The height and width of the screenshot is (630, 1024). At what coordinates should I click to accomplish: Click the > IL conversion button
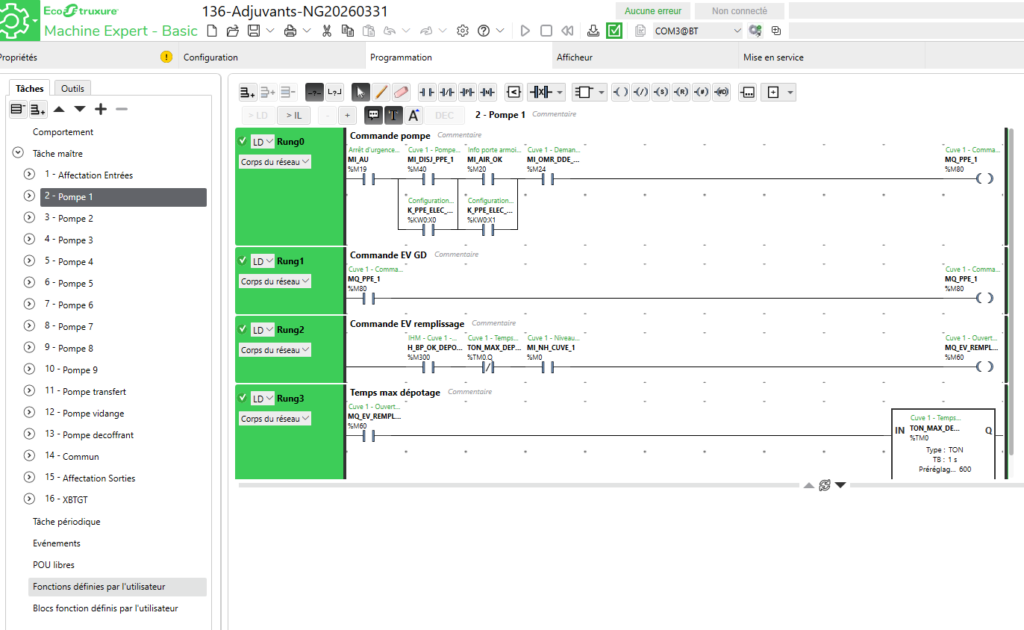pos(293,115)
